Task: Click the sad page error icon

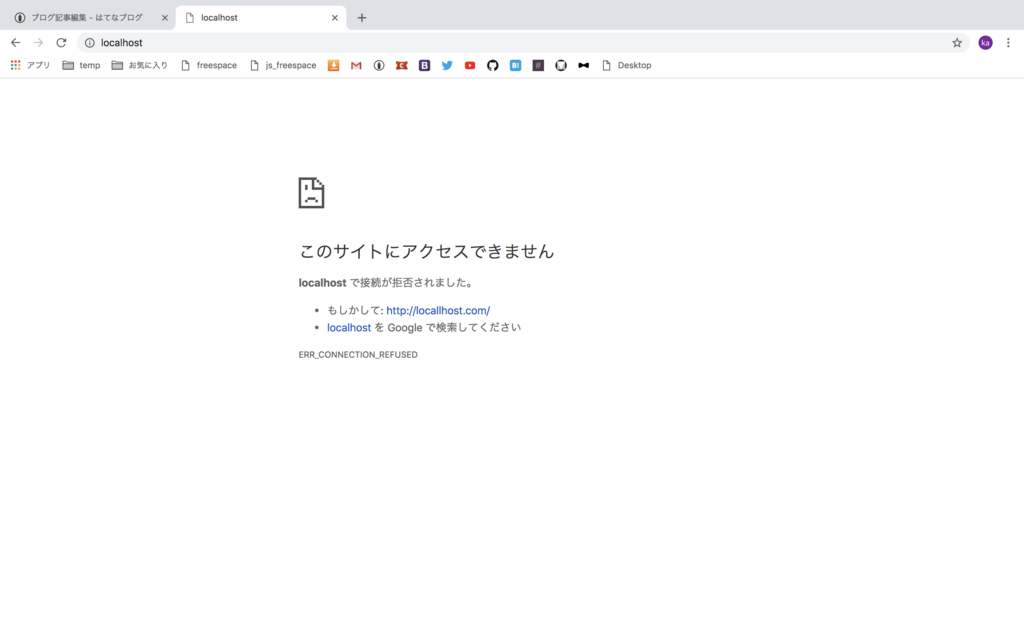Action: pos(312,193)
